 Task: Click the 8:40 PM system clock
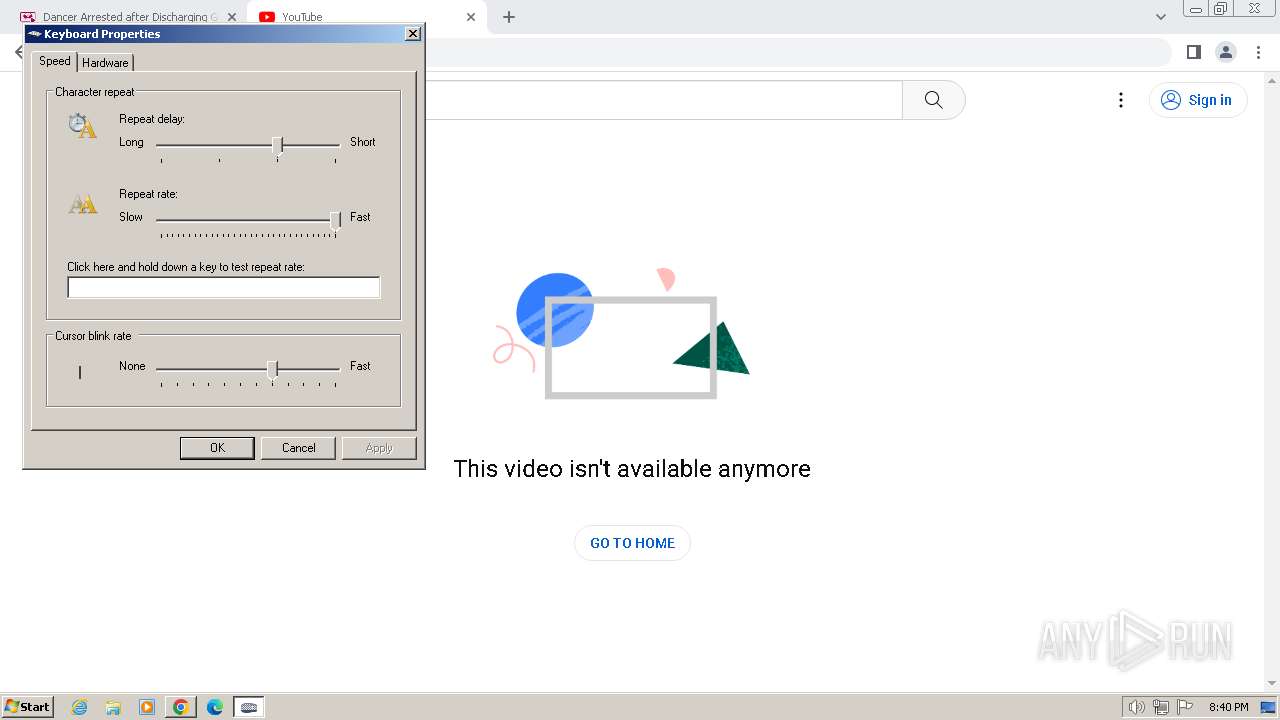point(1228,707)
